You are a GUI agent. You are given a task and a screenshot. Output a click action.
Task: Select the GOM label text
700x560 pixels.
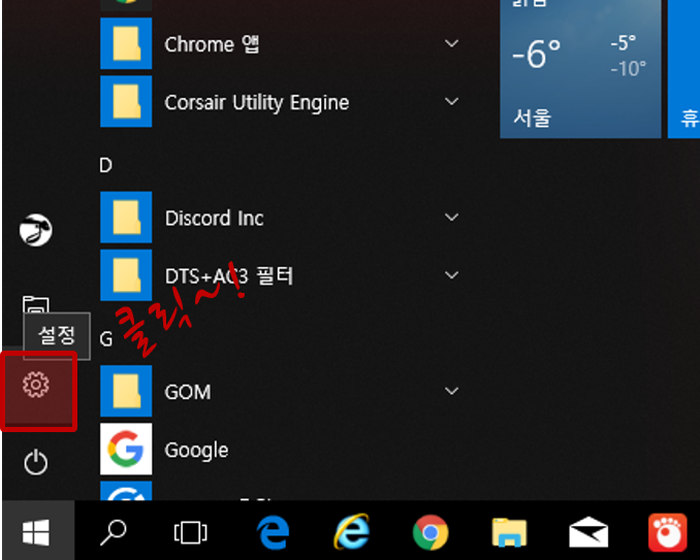188,392
